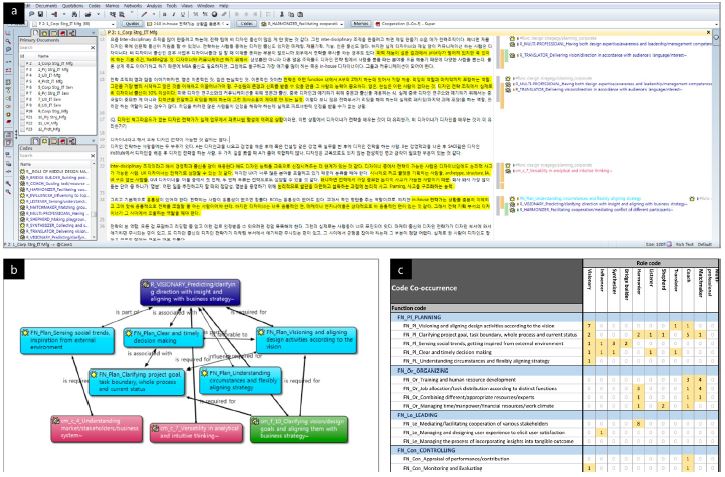Click the Codes panel search field
The width and height of the screenshot is (725, 477).
(54, 156)
